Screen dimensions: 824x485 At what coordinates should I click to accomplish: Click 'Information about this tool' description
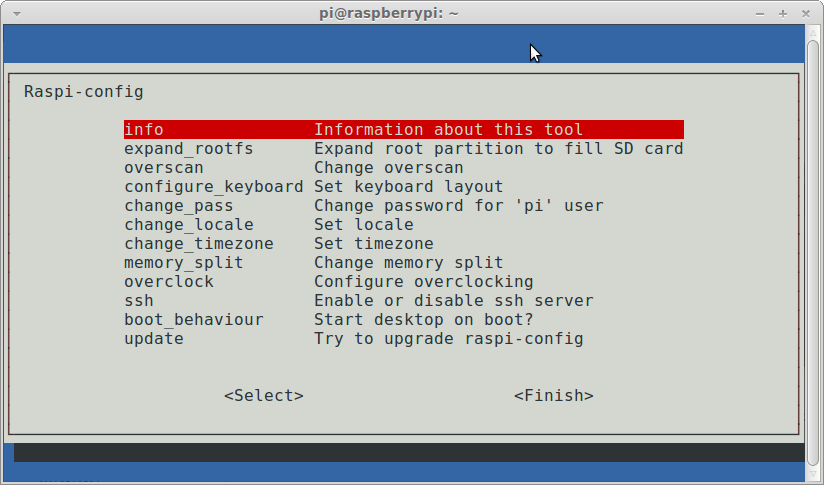(448, 129)
